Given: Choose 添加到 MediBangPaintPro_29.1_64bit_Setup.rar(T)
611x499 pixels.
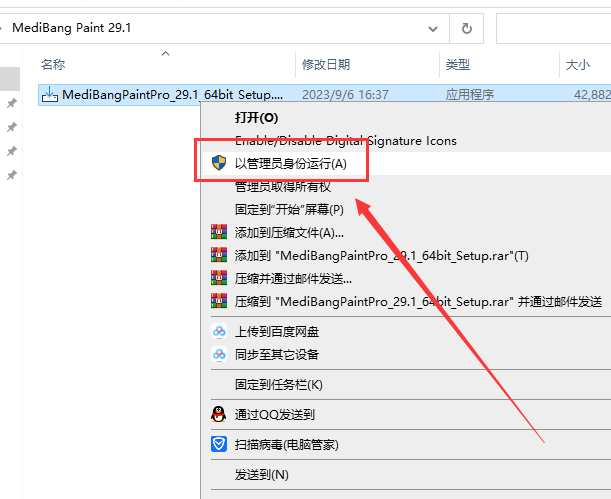Looking at the screenshot, I should pos(381,256).
